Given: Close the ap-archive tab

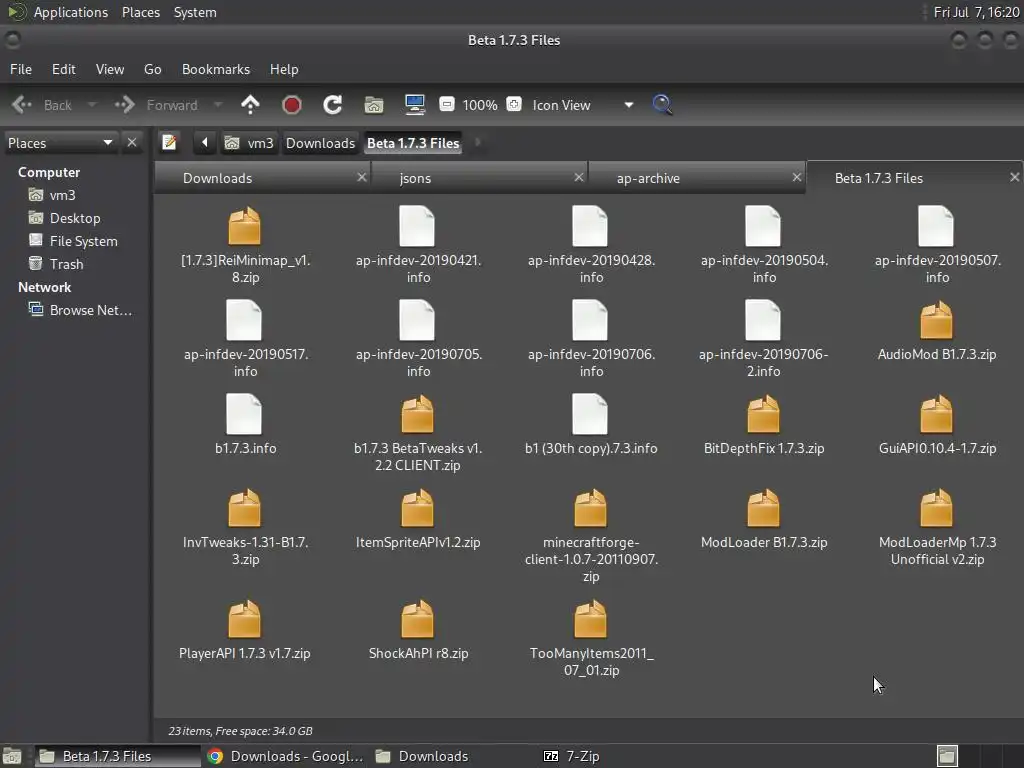Looking at the screenshot, I should 797,177.
